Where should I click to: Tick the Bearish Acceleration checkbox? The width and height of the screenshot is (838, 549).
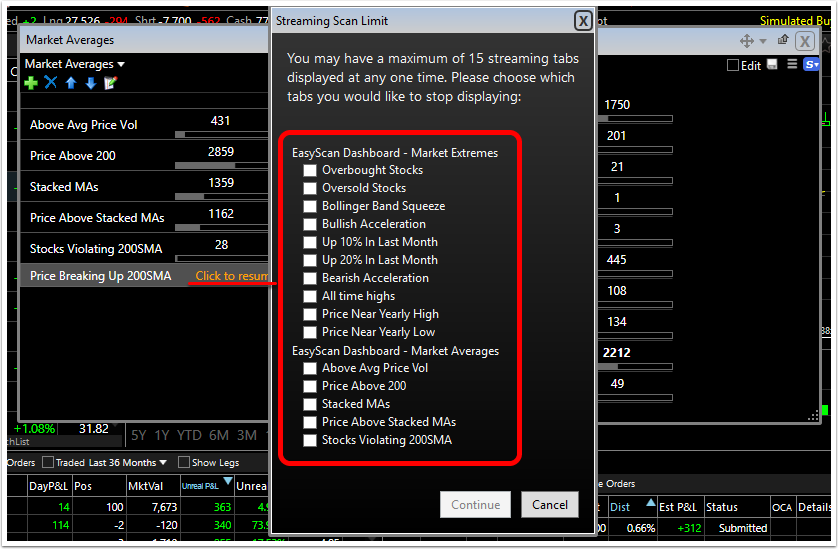coord(310,279)
